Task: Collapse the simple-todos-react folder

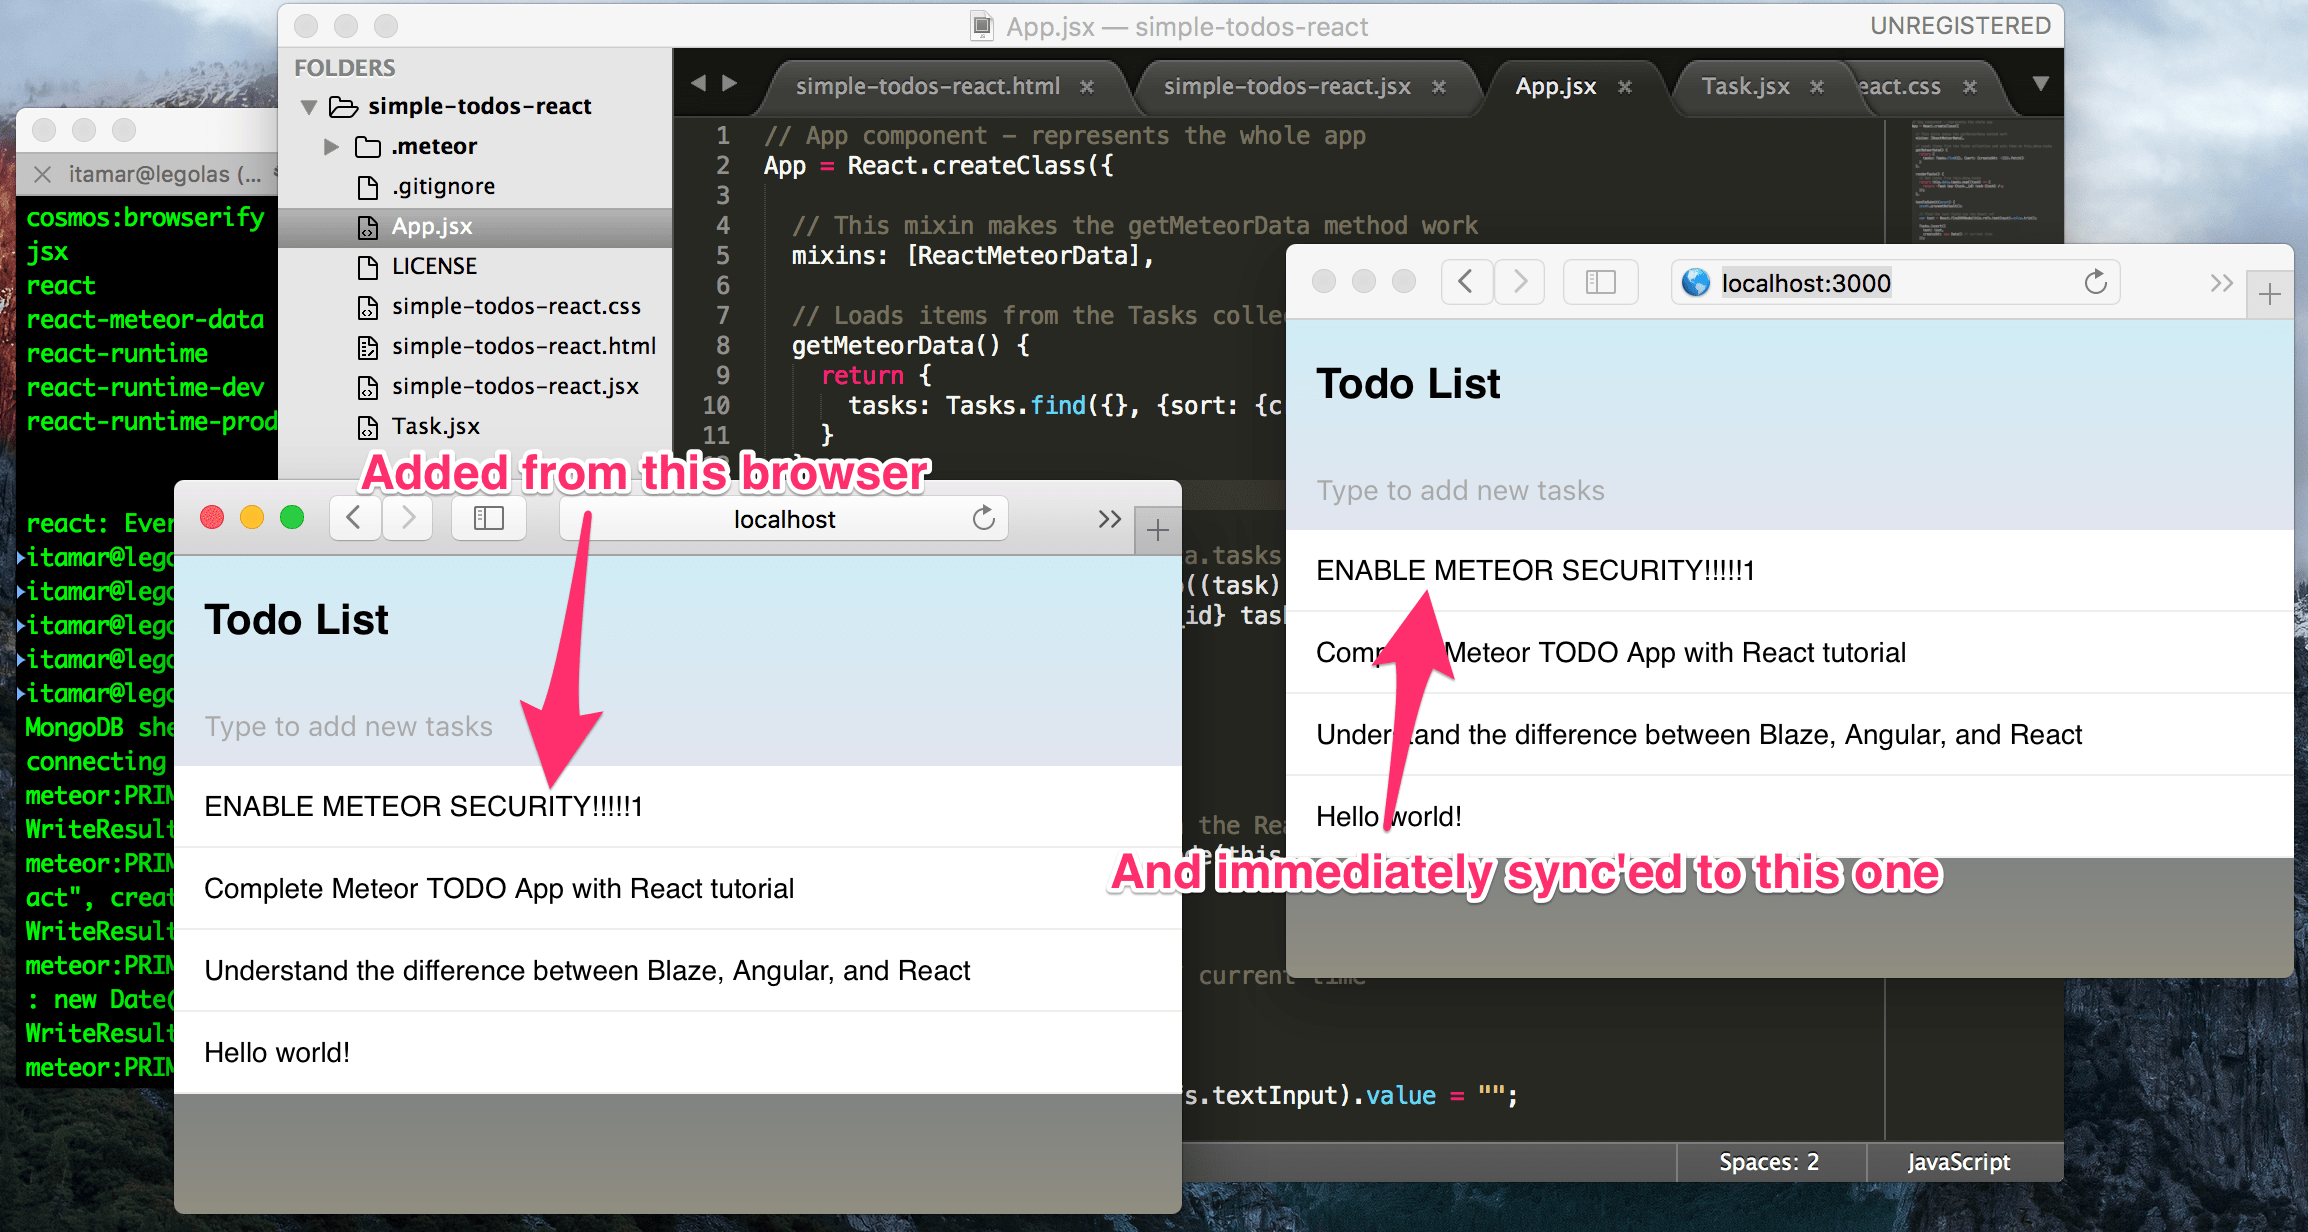Action: pos(308,106)
